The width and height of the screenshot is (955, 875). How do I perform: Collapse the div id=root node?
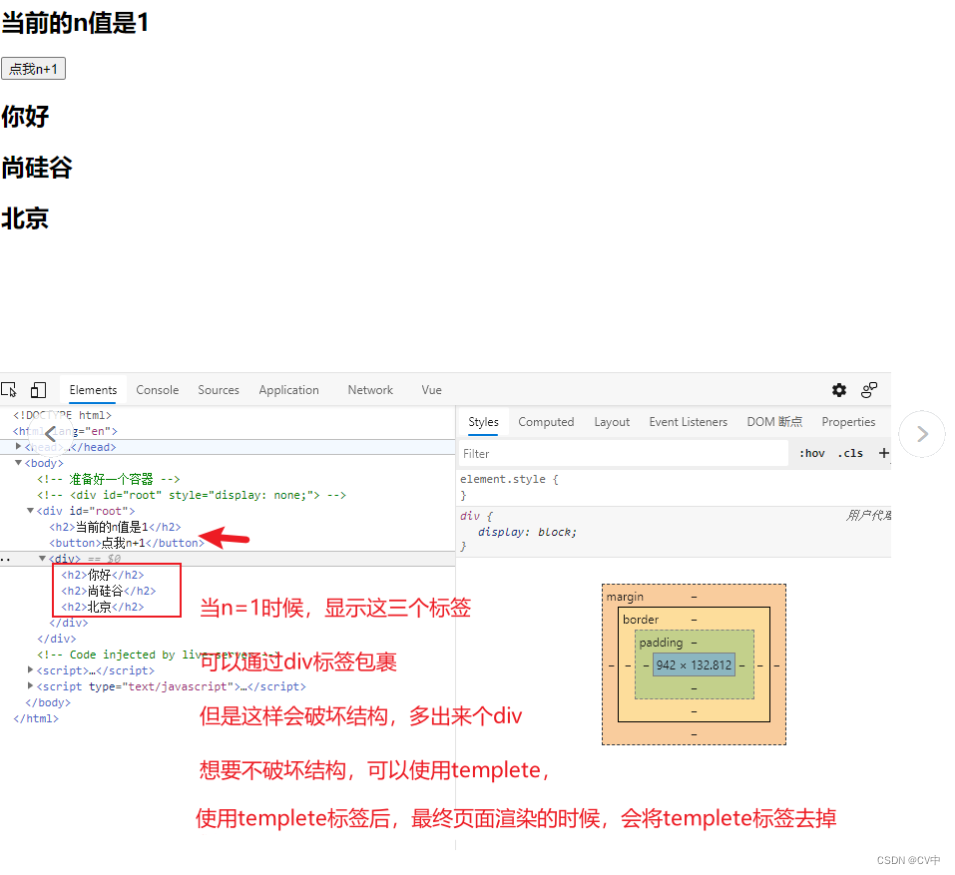pos(28,510)
